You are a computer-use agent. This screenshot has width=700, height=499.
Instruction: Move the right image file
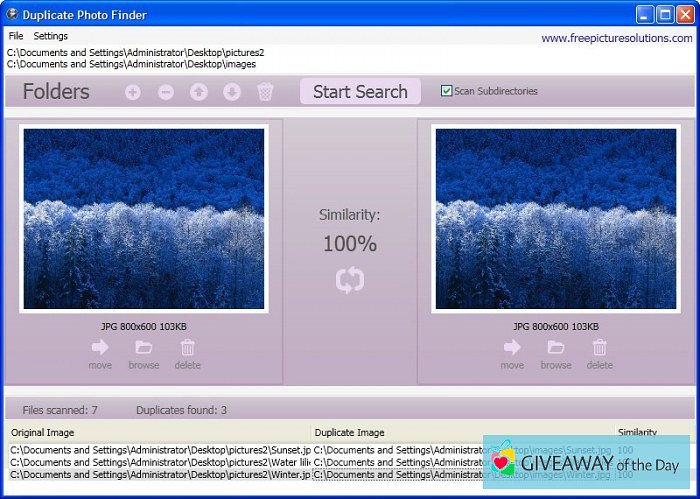point(512,353)
